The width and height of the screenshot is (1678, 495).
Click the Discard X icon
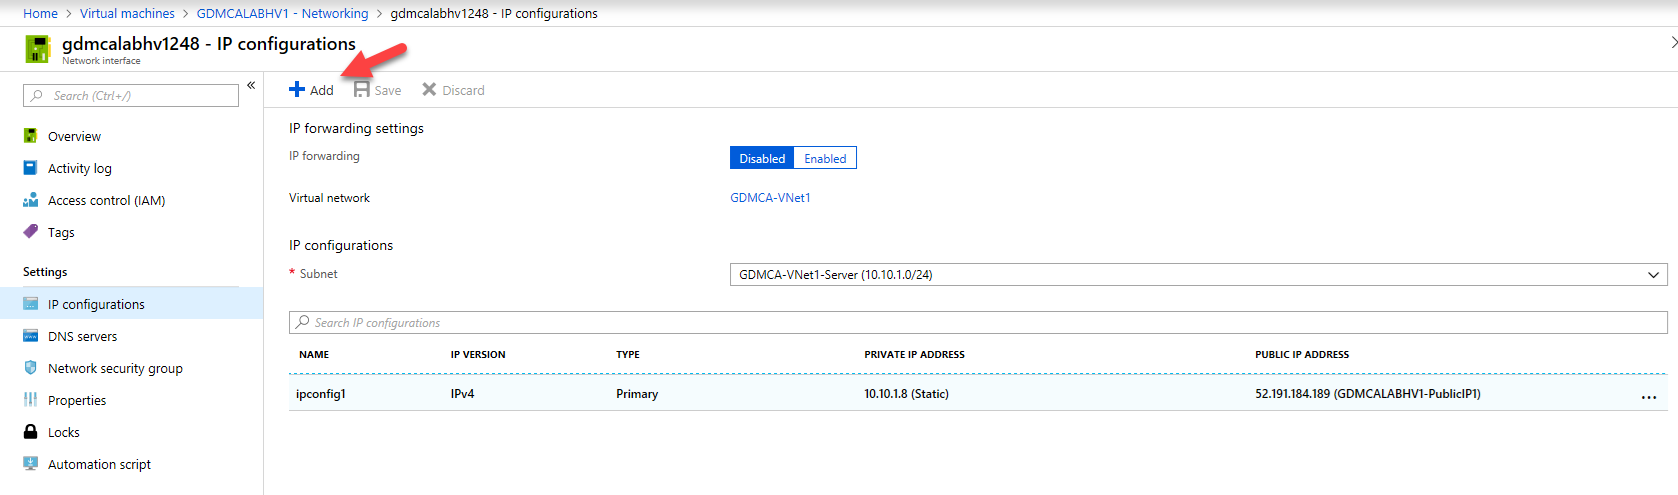(429, 89)
